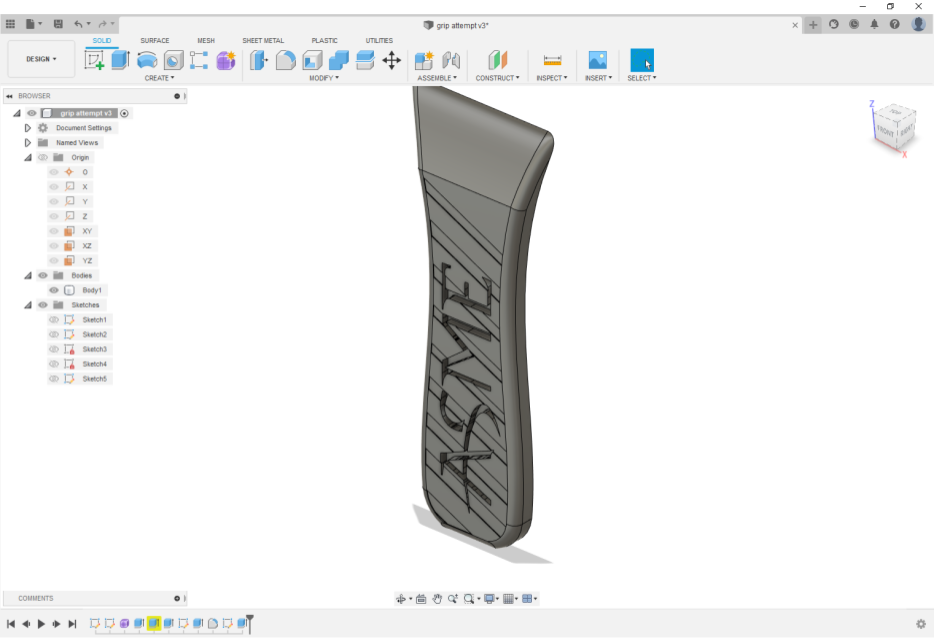The image size is (934, 638).
Task: Expand the Document Settings node
Action: click(27, 127)
